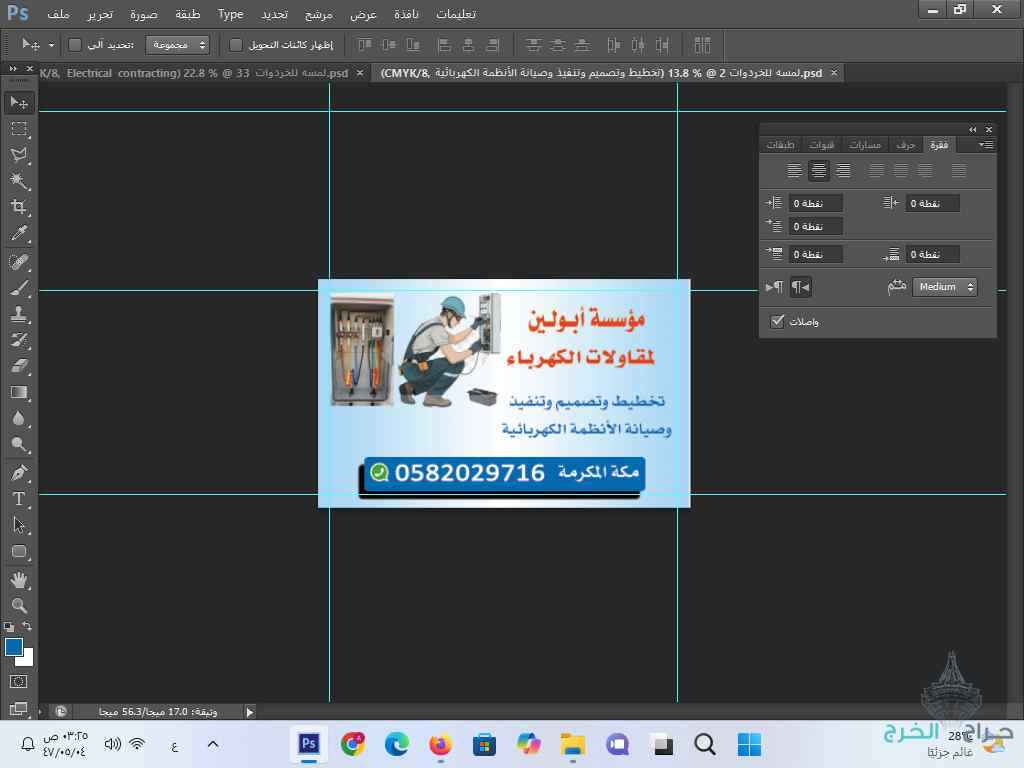Switch to the حرف character tab
1024x768 pixels.
coord(906,145)
